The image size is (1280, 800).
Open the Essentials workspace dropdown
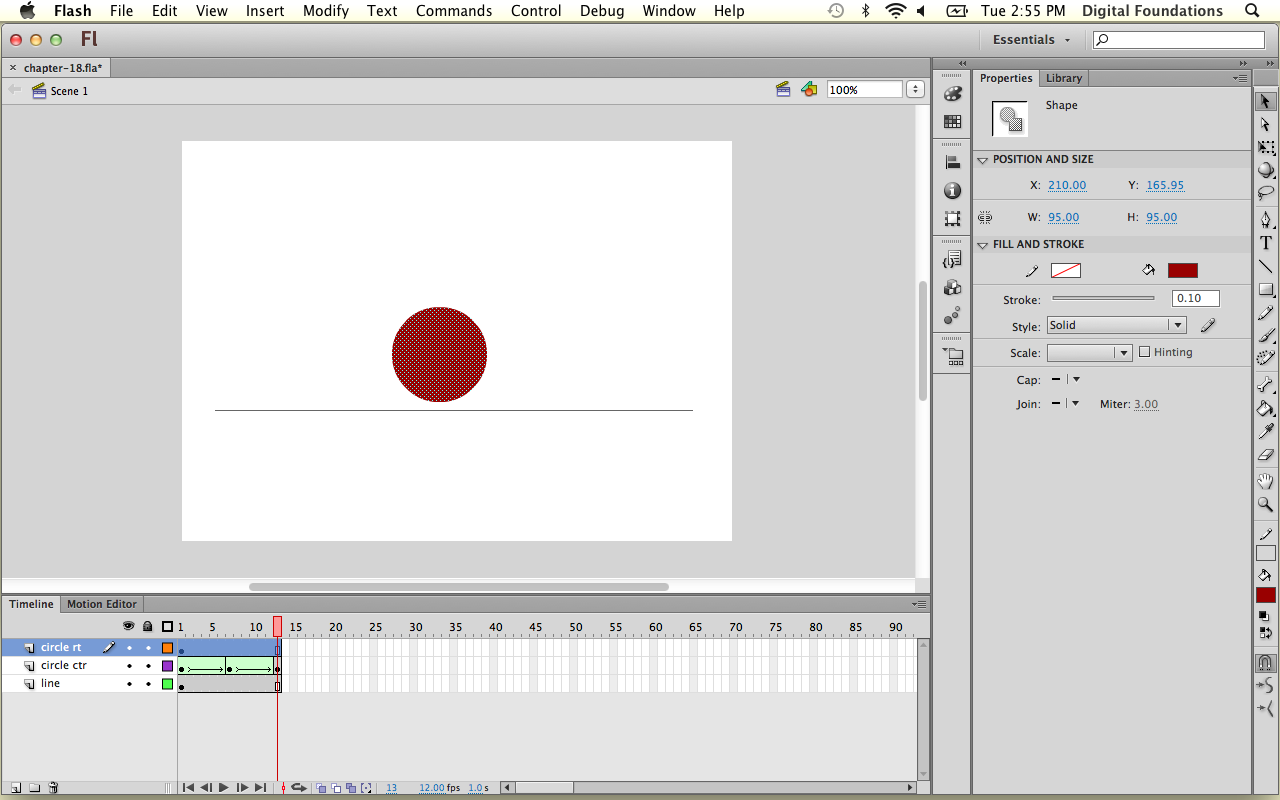[1031, 40]
